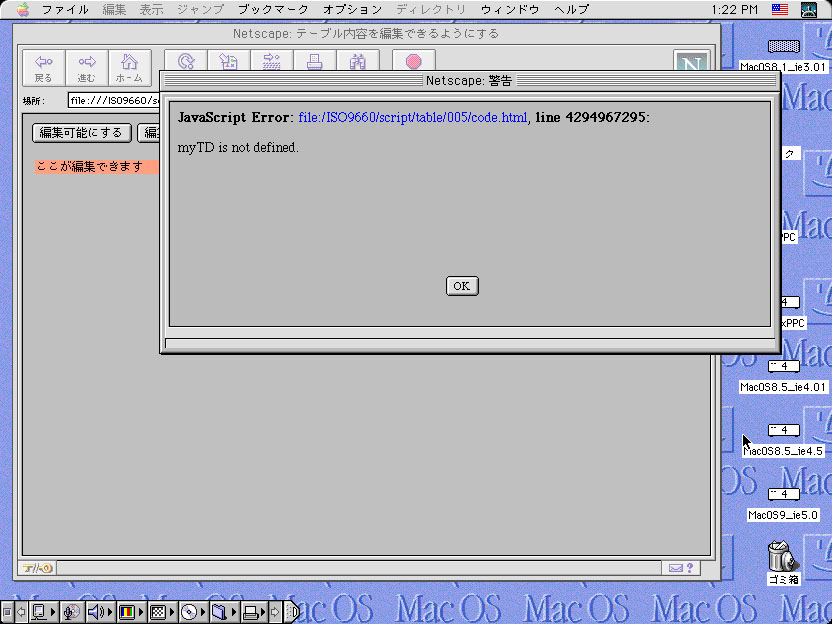Click the Back (戻る) toolbar button

click(x=44, y=68)
